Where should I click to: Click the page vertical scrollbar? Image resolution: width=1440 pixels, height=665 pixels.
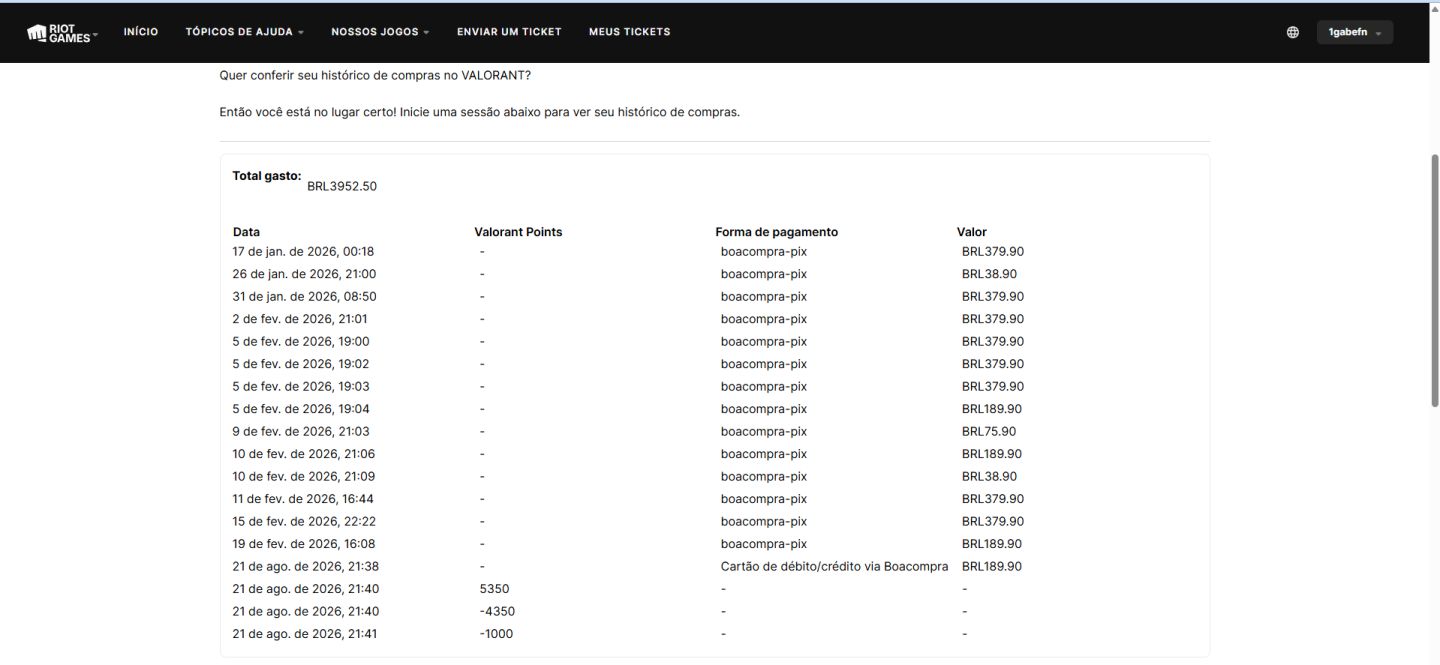(x=1435, y=280)
